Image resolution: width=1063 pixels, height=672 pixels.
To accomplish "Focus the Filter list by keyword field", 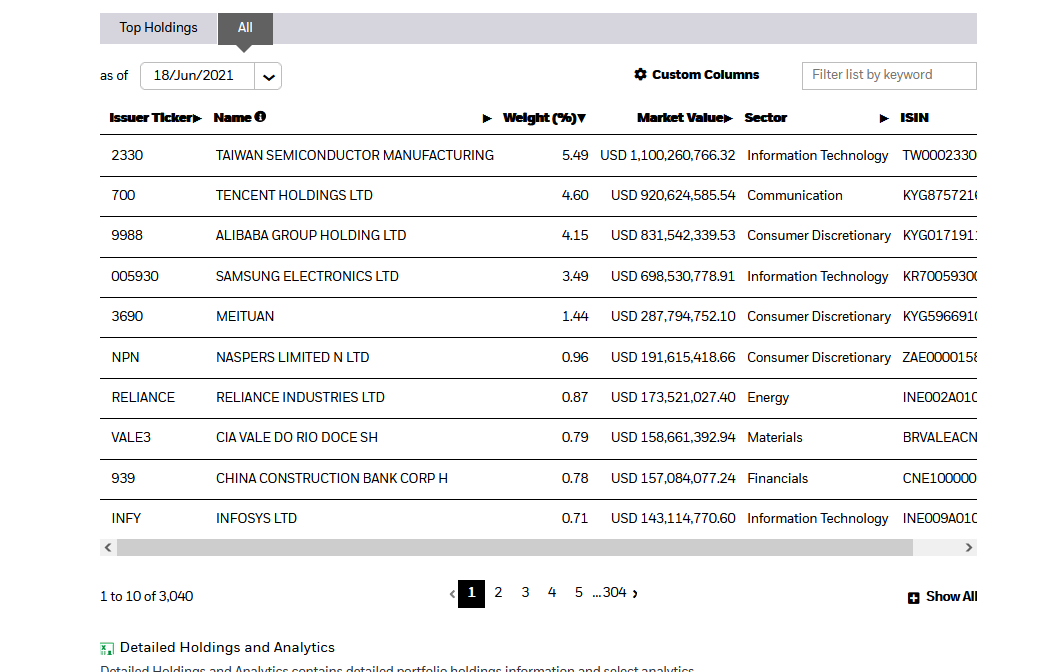I will tap(889, 75).
